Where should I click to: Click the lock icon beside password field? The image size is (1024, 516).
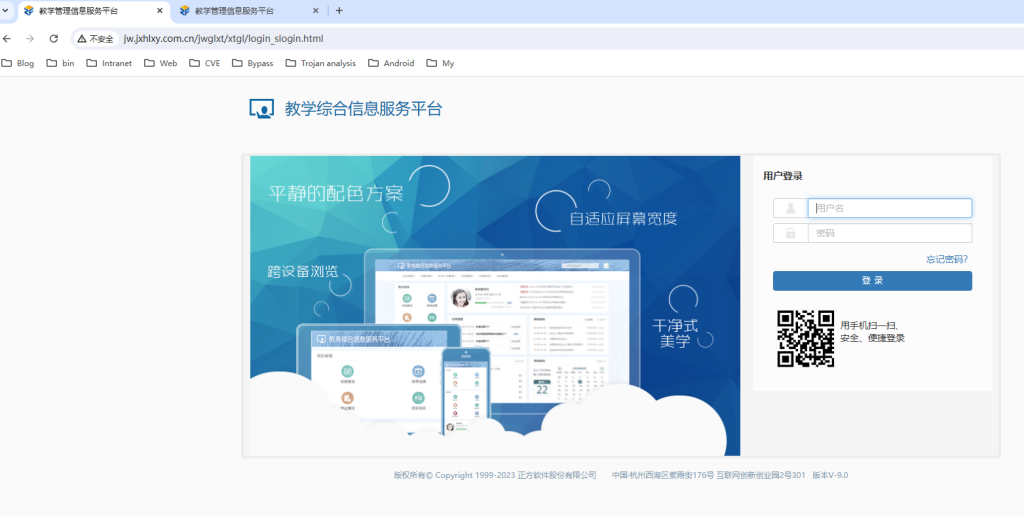790,233
